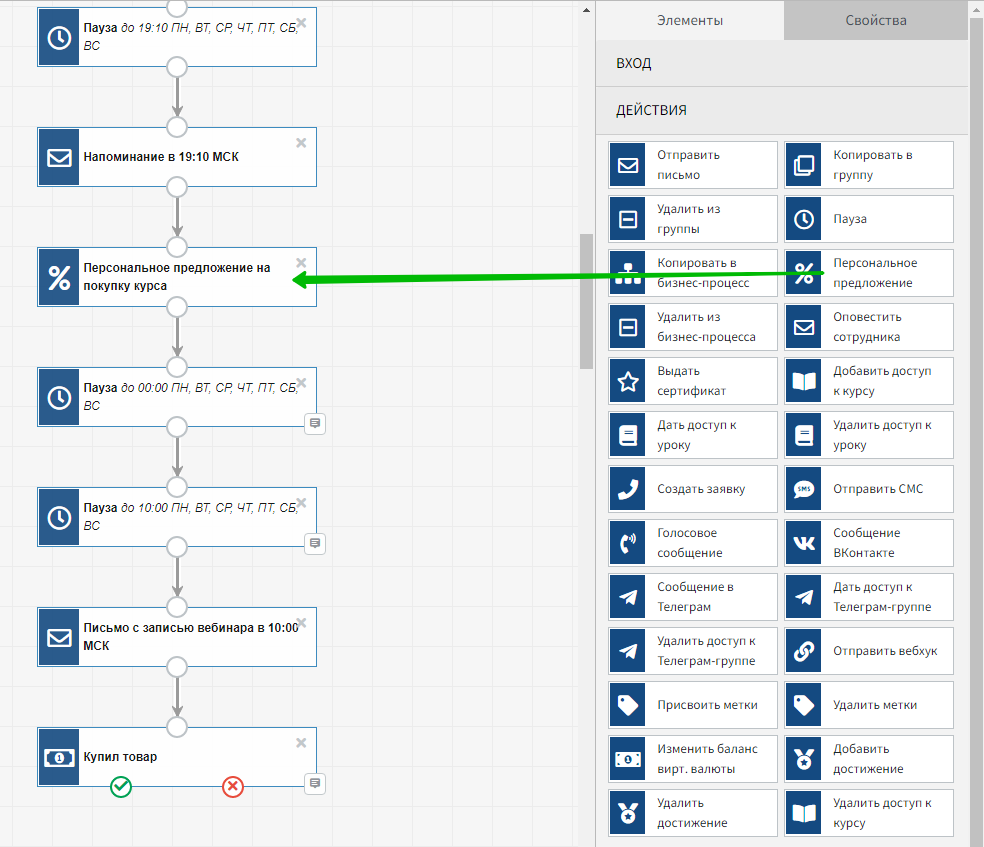Click output connector below Персональное предложение block
The width and height of the screenshot is (984, 847).
[x=177, y=307]
